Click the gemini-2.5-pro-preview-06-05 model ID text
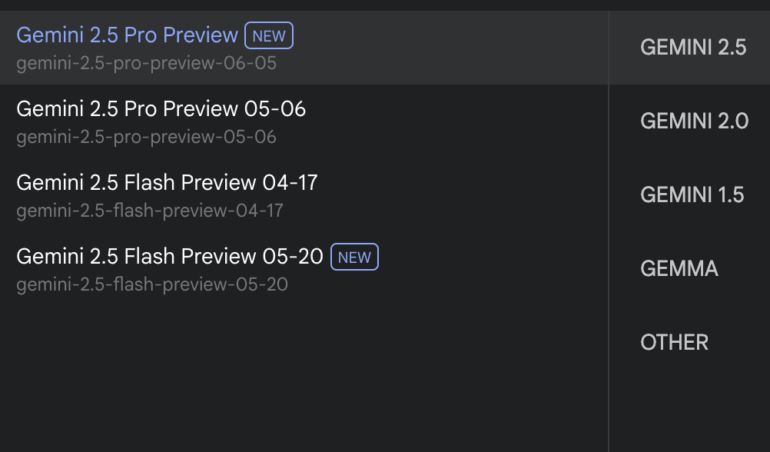The height and width of the screenshot is (452, 770). (146, 63)
